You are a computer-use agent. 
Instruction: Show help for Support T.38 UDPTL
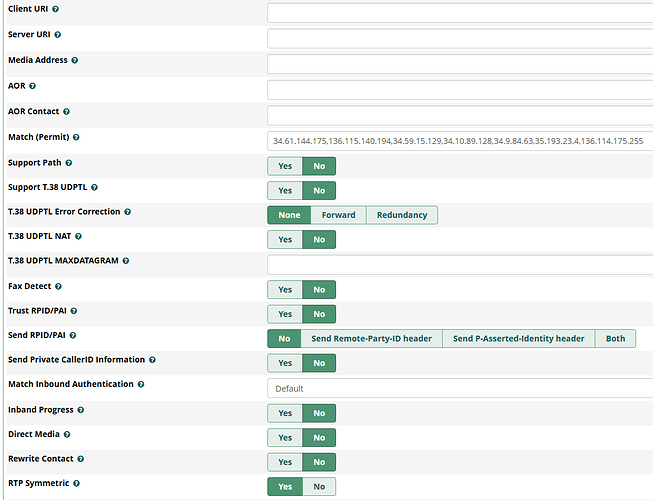coord(108,187)
